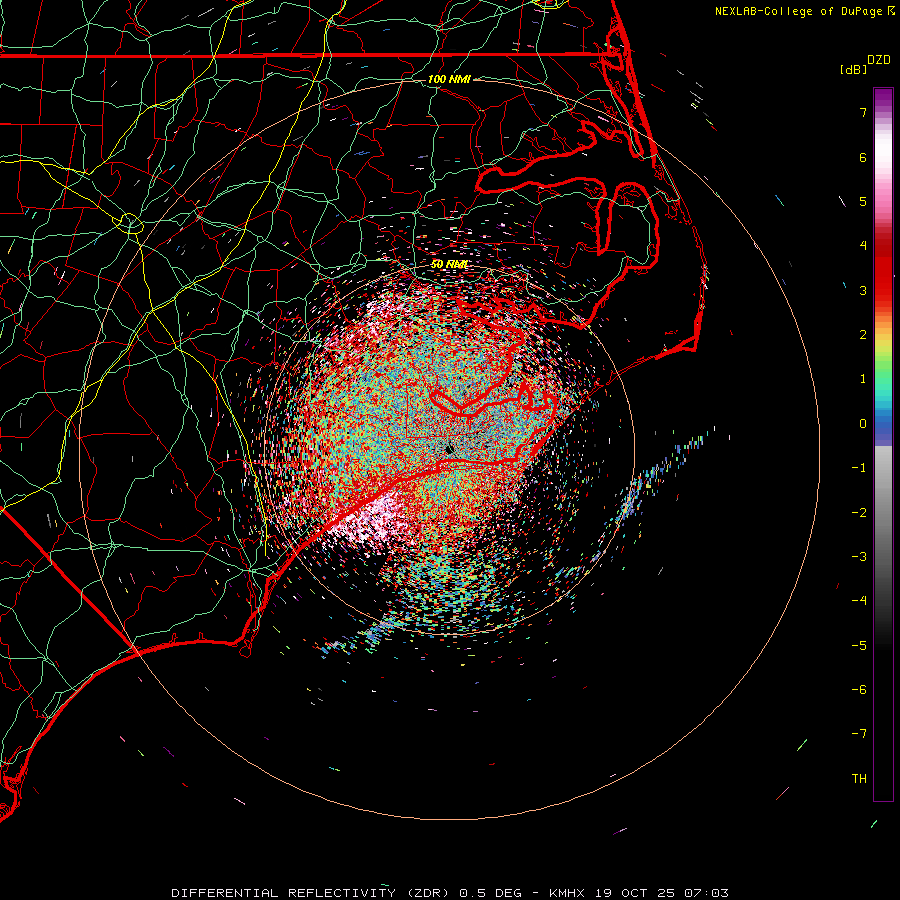Image resolution: width=900 pixels, height=900 pixels.
Task: Click the NEXLAB-College of DuPage title text
Action: pos(798,11)
